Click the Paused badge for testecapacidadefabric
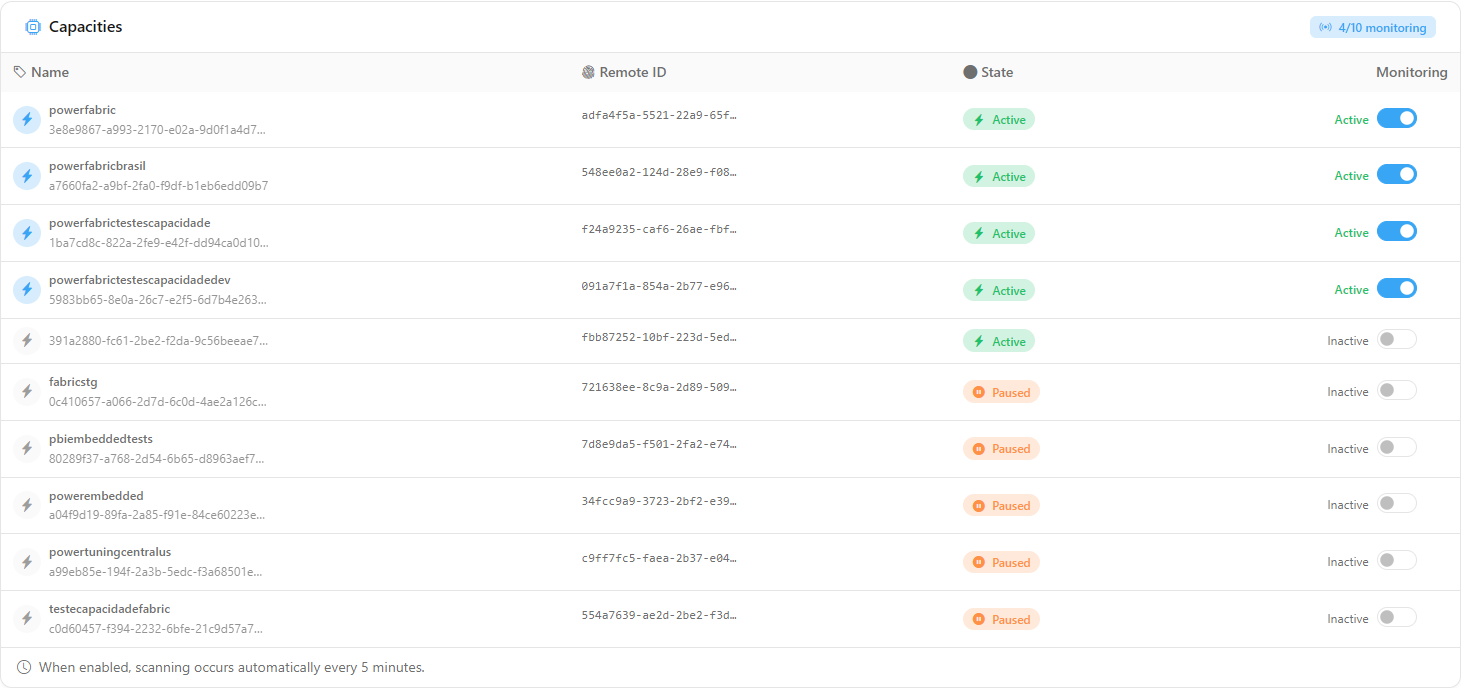The width and height of the screenshot is (1461, 688). pos(1001,620)
